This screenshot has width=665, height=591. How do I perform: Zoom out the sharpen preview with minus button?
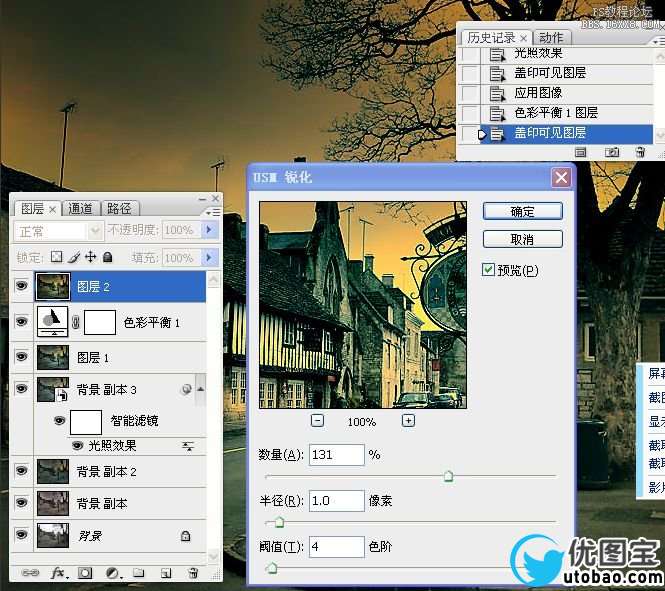(x=317, y=421)
